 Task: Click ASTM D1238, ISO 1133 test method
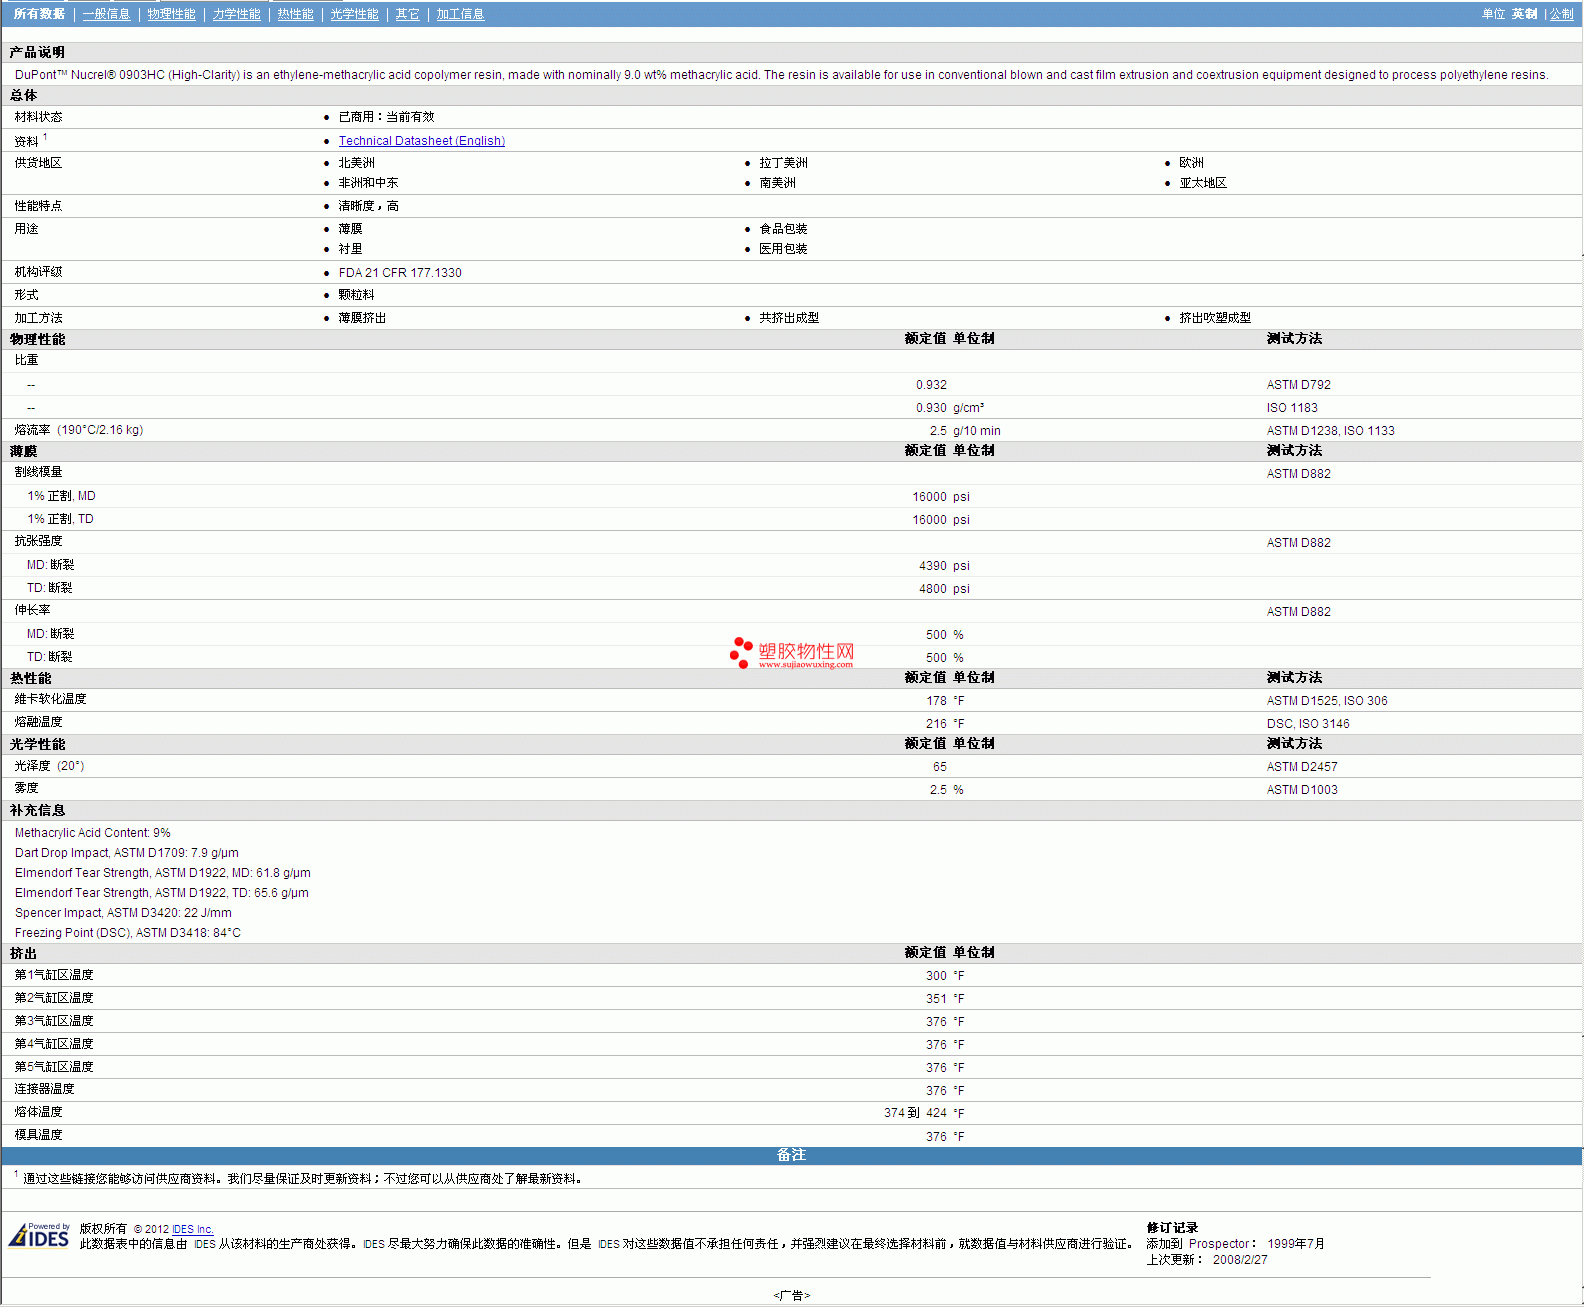pos(1330,431)
